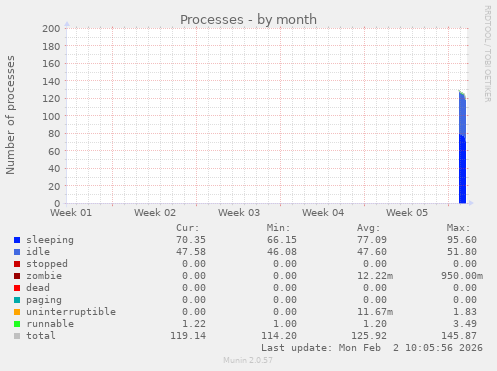Click the sleeping legend color swatch
The height and width of the screenshot is (371, 497).
coord(17,240)
